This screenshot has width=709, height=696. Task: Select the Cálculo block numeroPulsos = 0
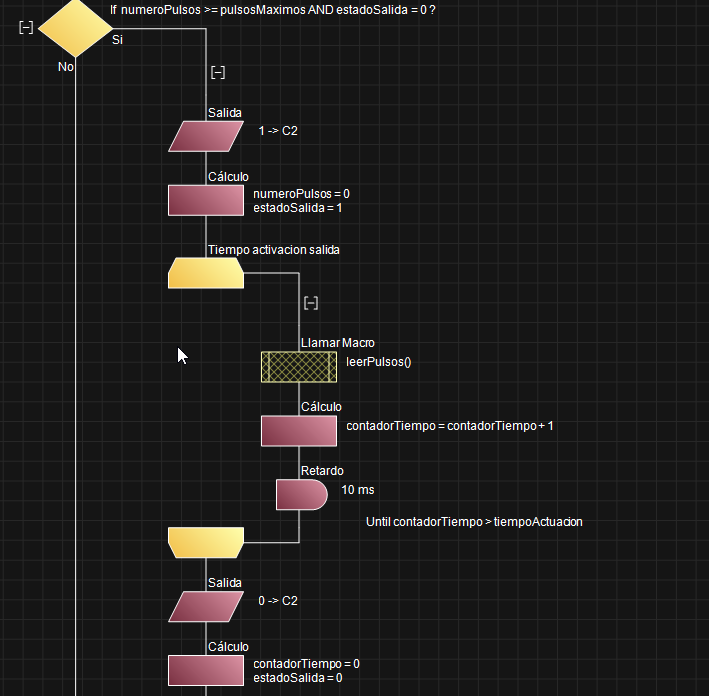click(x=206, y=200)
